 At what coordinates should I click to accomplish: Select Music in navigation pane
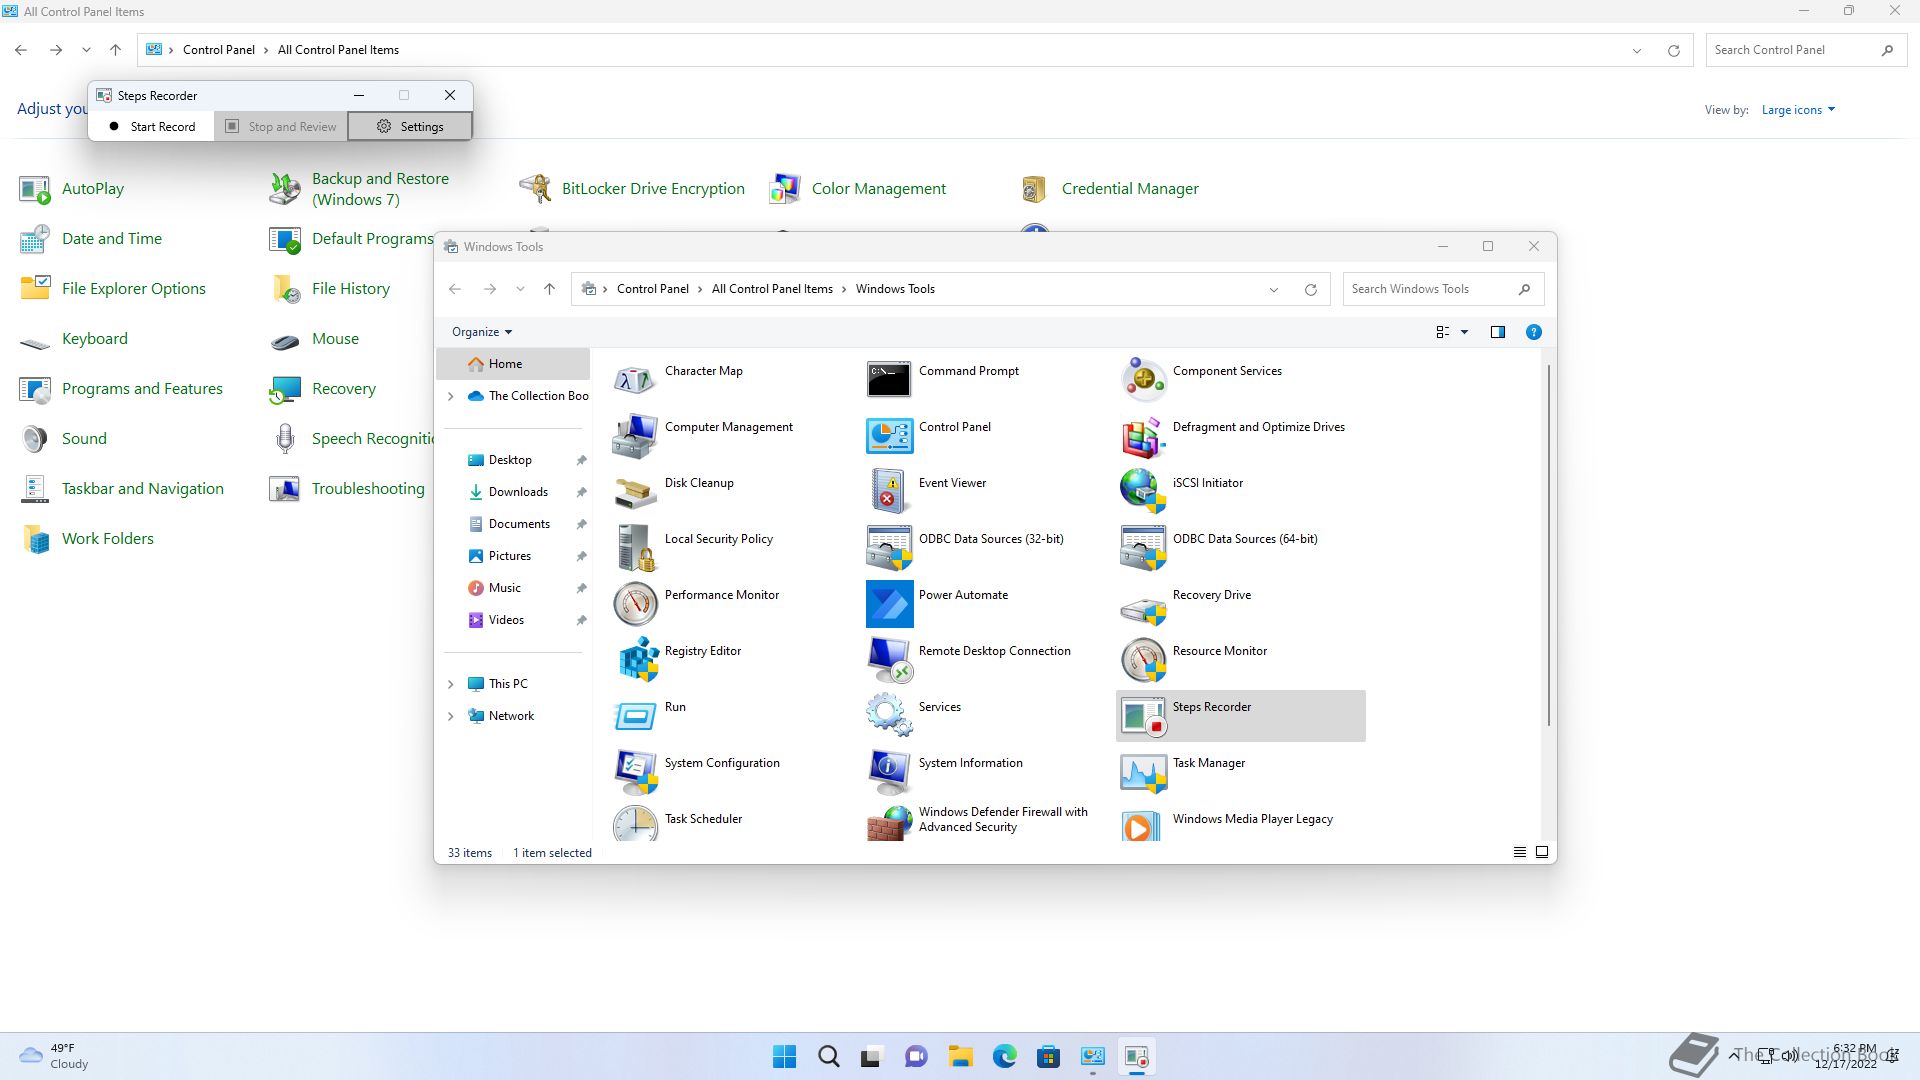(x=513, y=588)
